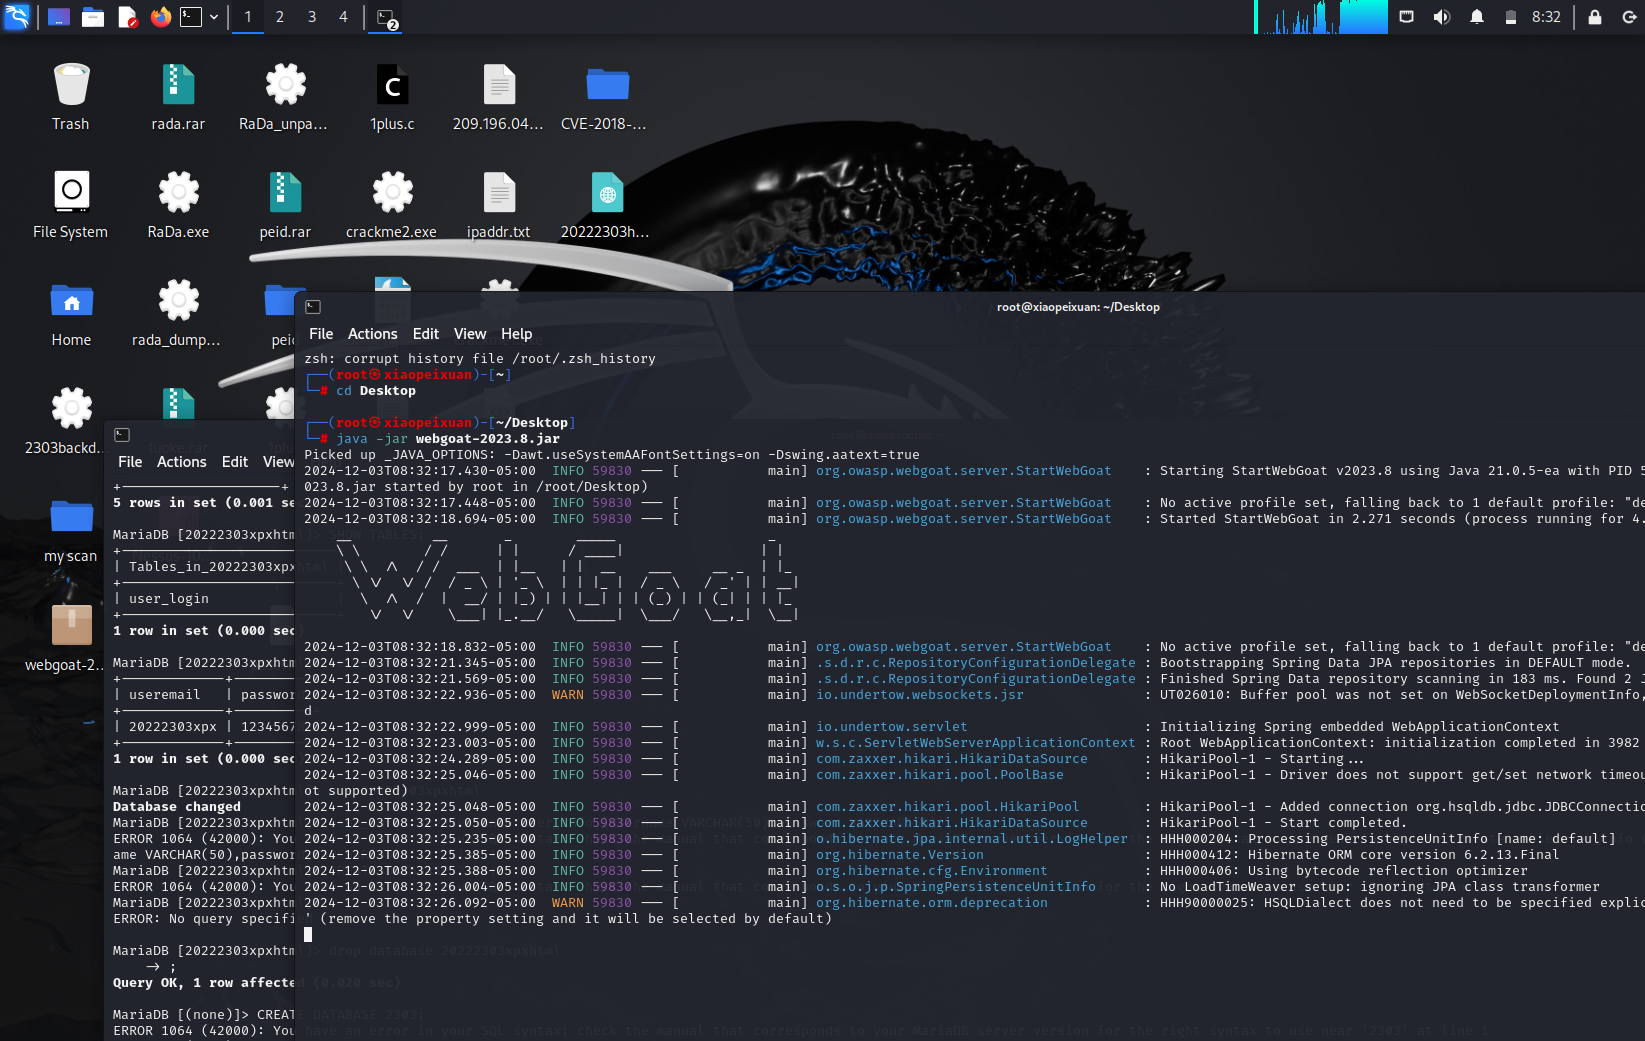Switch to workspace 2
Viewport: 1645px width, 1041px height.
pos(280,17)
